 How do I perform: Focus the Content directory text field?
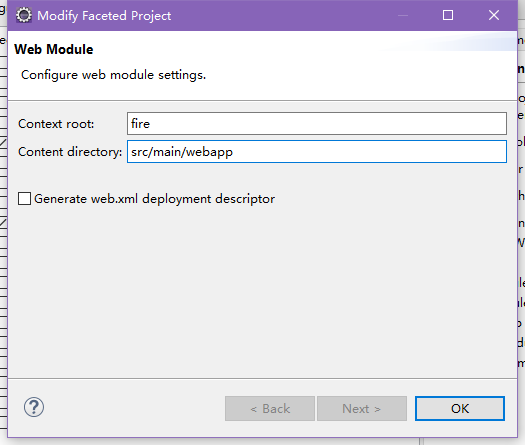(317, 152)
